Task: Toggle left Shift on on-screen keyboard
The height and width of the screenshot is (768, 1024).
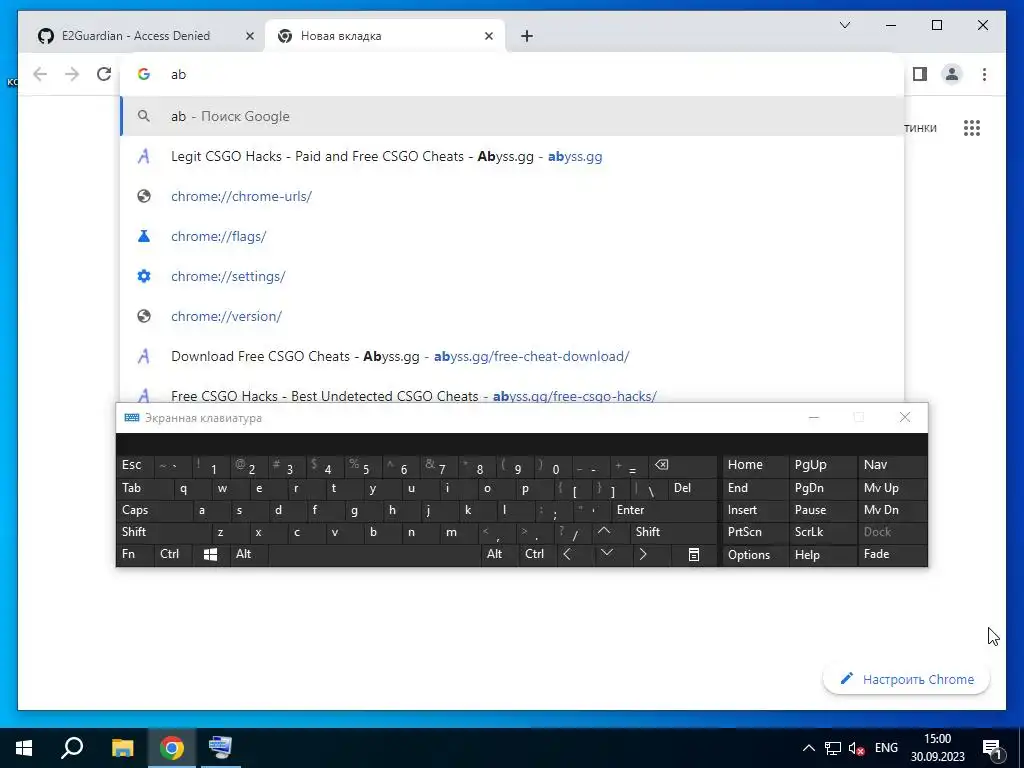Action: tap(163, 532)
